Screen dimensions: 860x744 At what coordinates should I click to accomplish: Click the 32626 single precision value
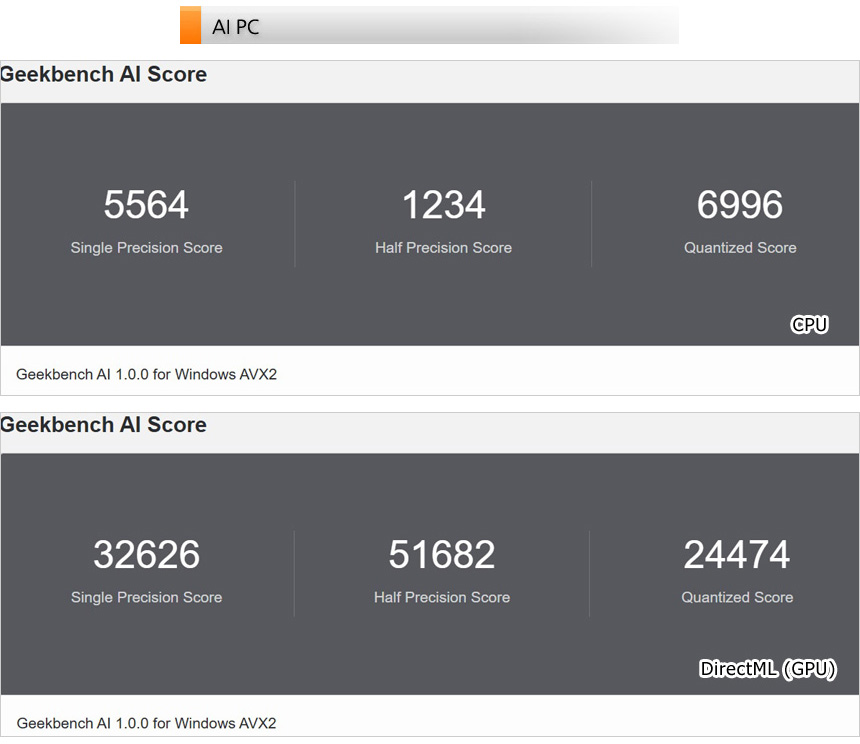[x=146, y=555]
